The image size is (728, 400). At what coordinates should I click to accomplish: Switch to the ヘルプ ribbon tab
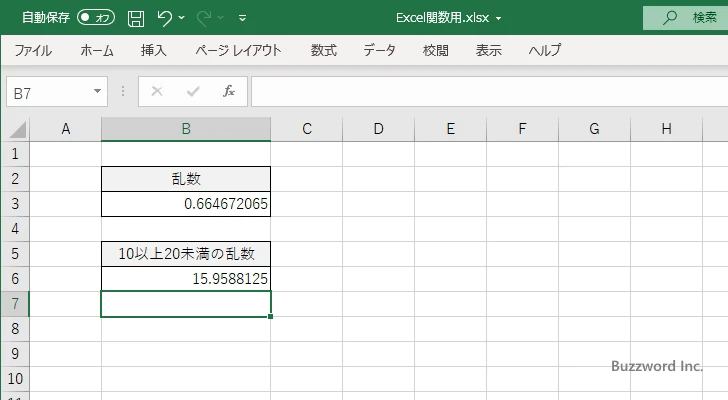(x=545, y=50)
